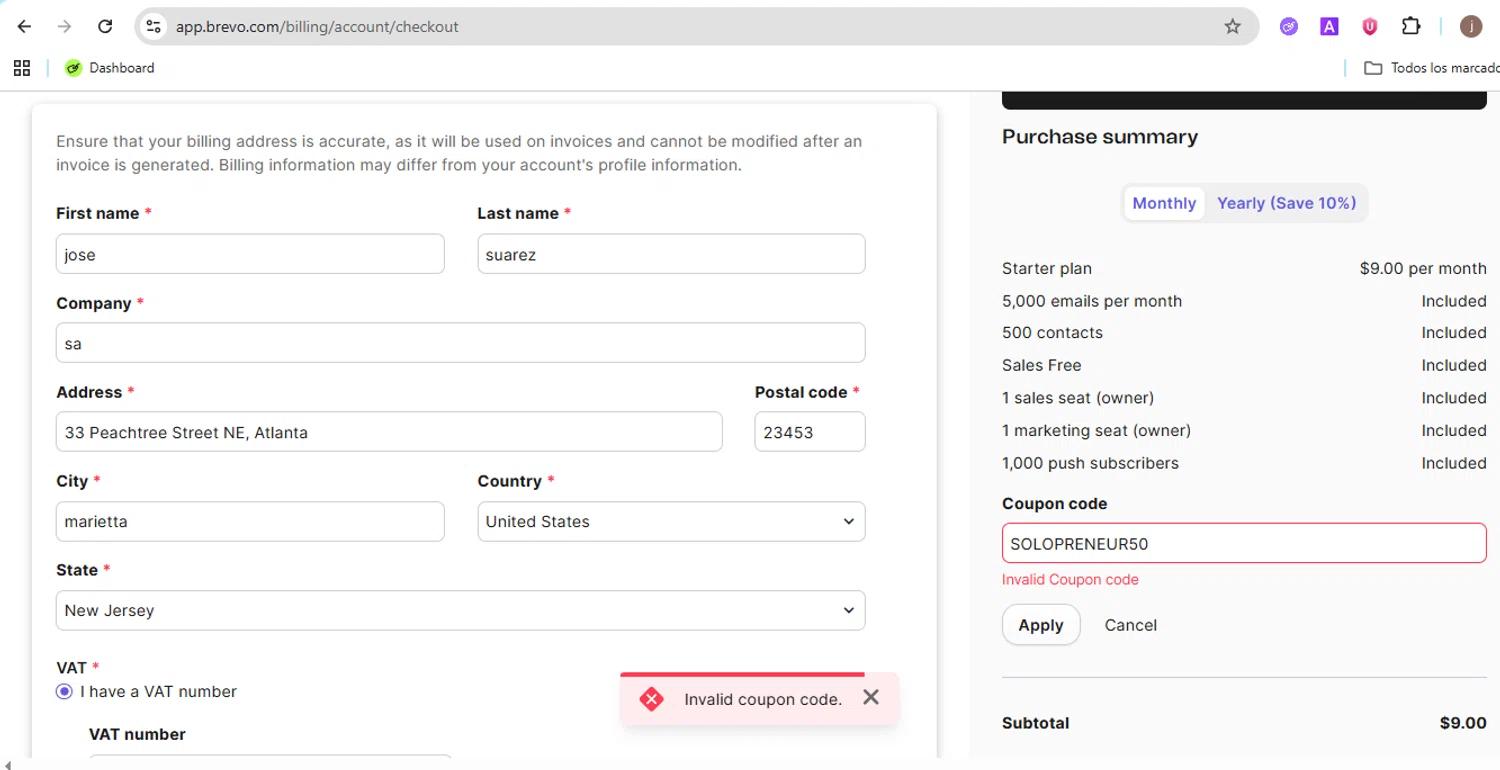The width and height of the screenshot is (1500, 770).
Task: Switch to Monthly billing
Action: pyautogui.click(x=1164, y=203)
